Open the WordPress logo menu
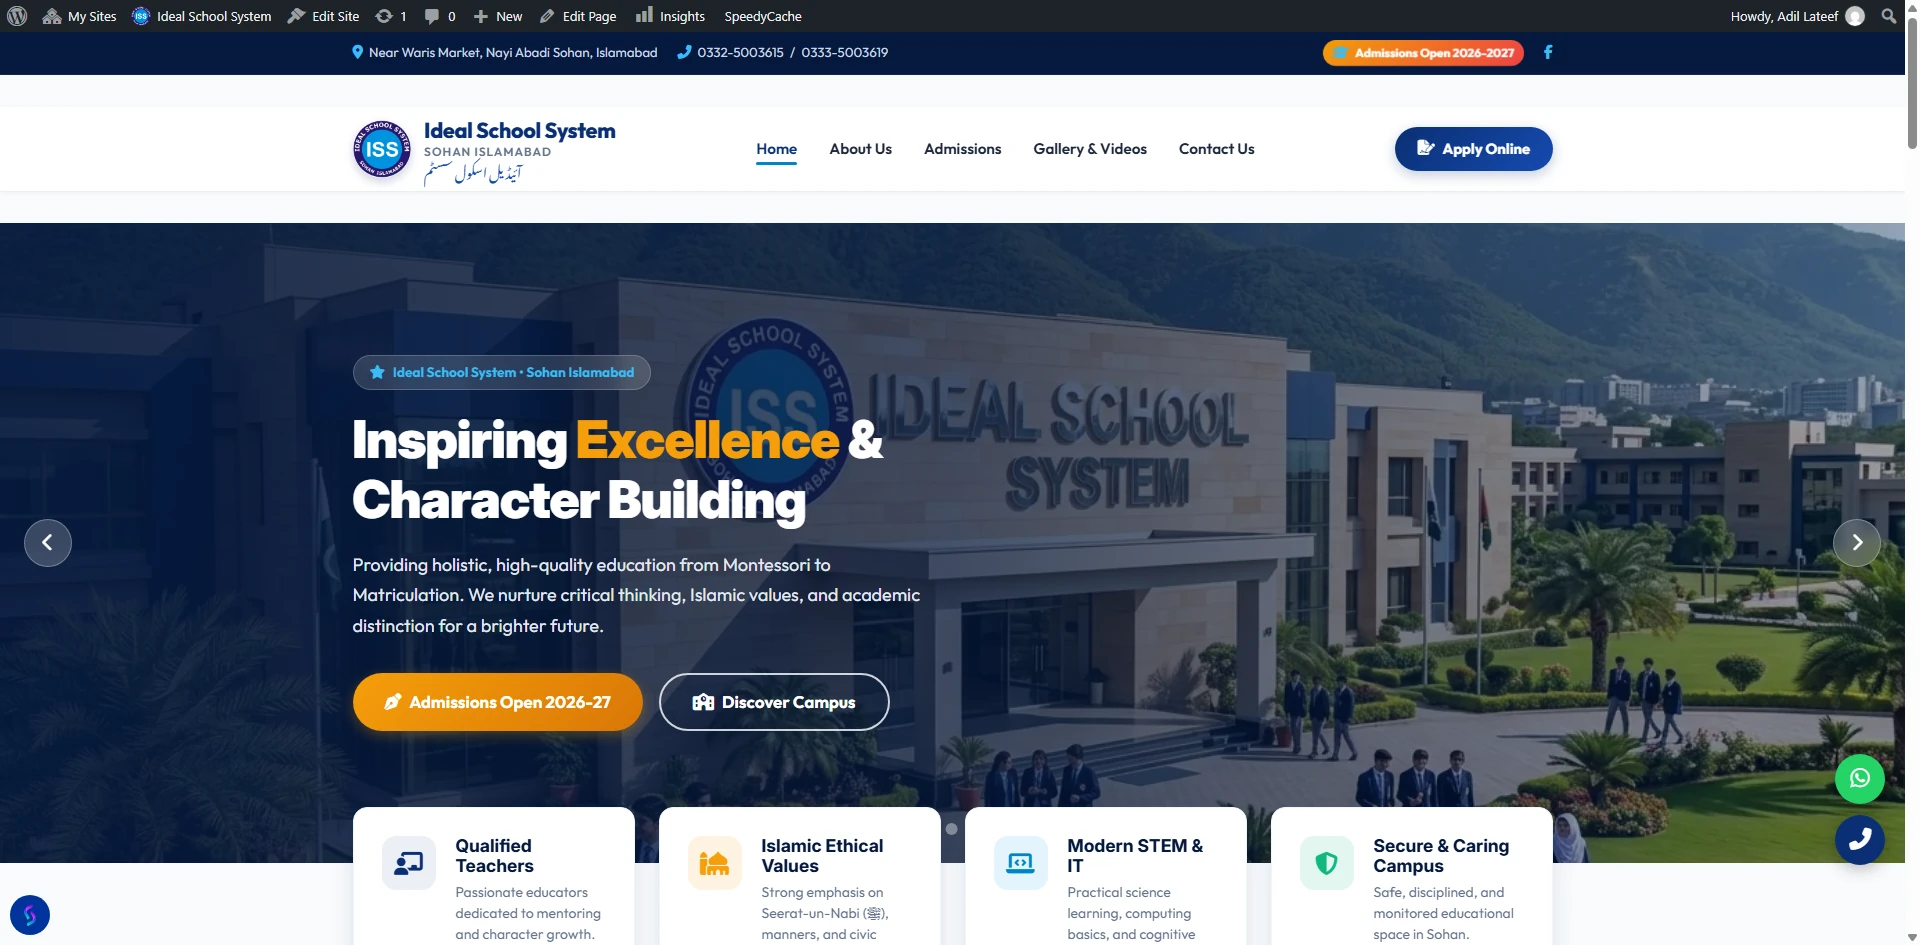 tap(17, 16)
